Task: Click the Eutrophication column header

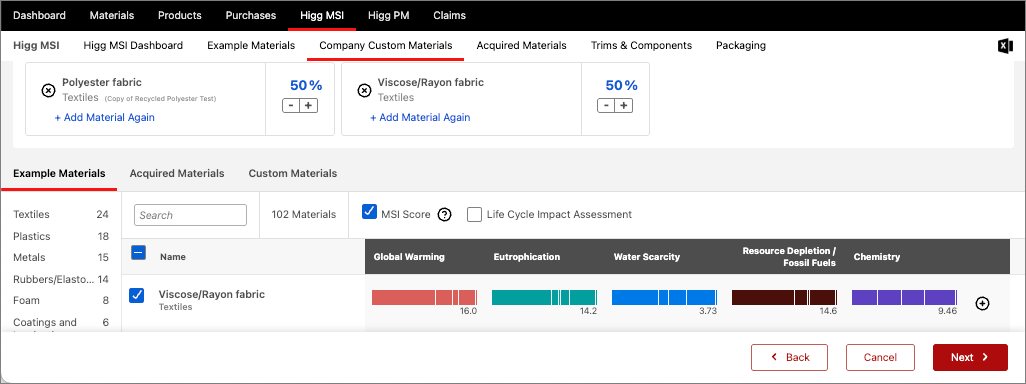Action: (527, 257)
